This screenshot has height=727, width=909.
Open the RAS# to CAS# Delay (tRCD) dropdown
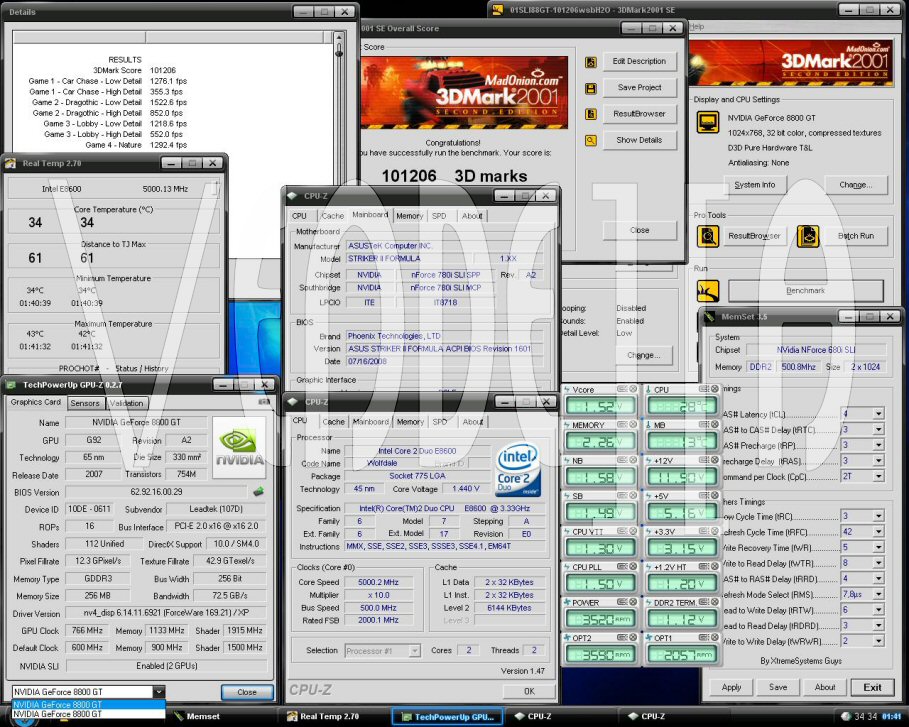tap(879, 430)
